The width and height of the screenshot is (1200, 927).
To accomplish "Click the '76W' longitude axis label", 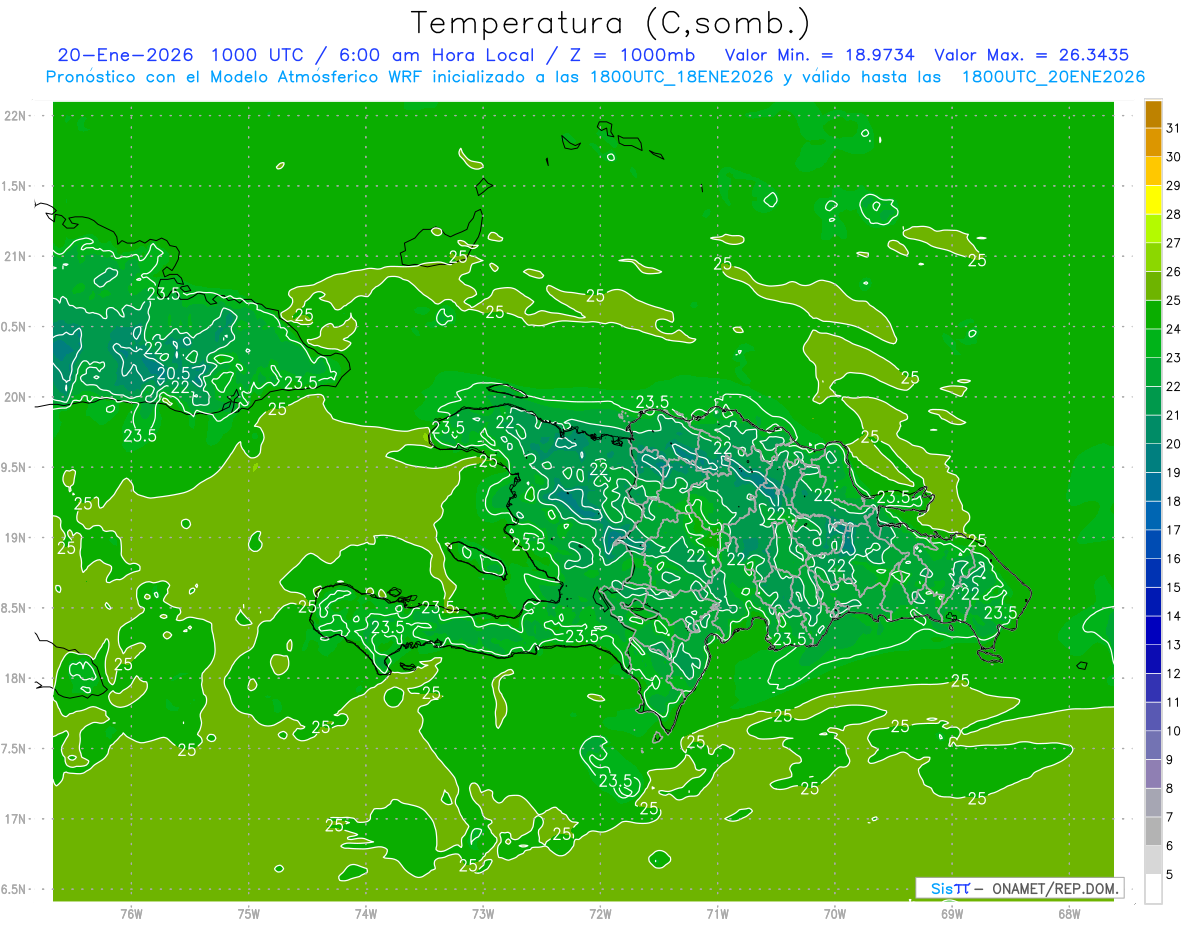I will [x=131, y=913].
